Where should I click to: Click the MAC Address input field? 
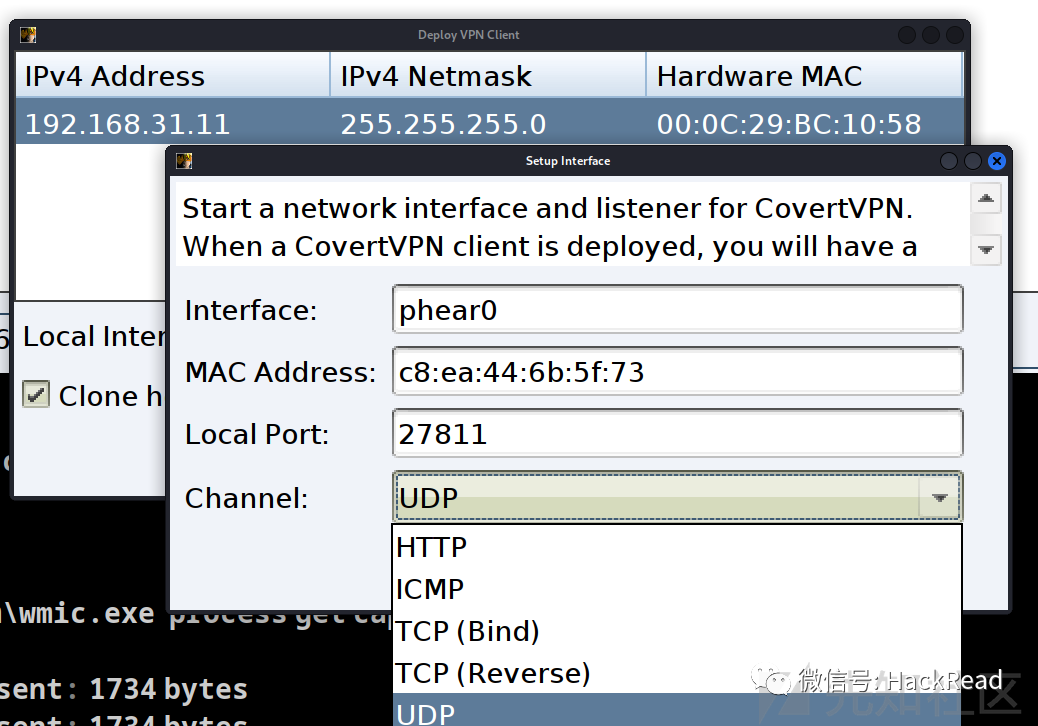(677, 371)
